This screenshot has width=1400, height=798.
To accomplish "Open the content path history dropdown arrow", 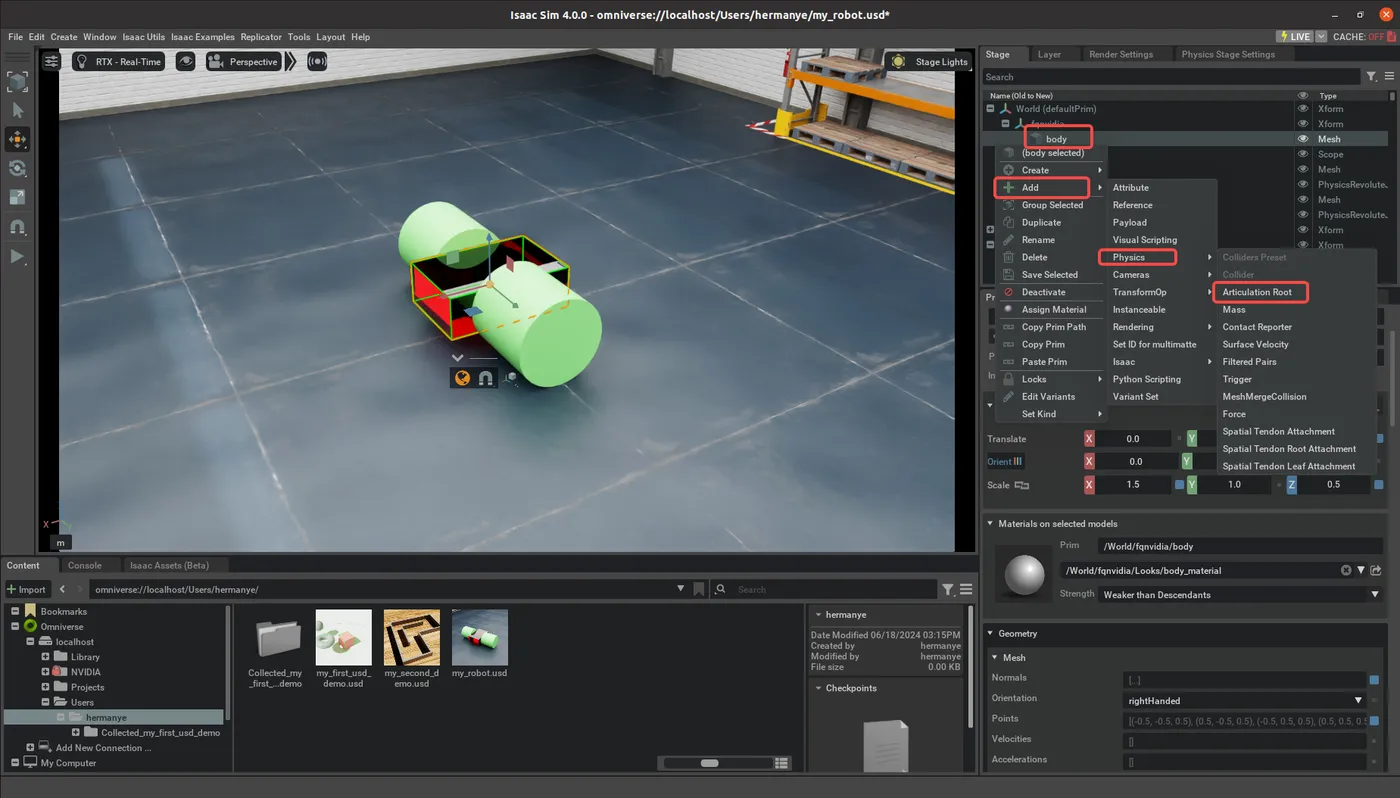I will (681, 589).
